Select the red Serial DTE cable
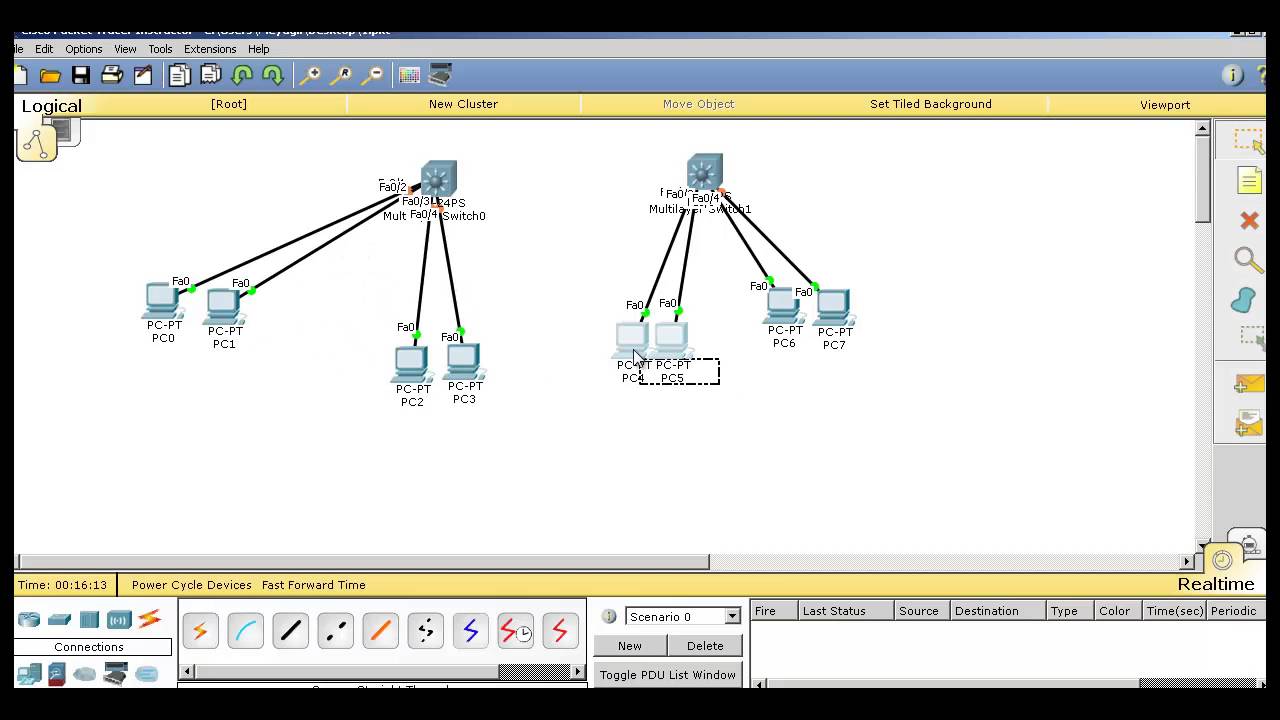The width and height of the screenshot is (1280, 720). point(560,631)
